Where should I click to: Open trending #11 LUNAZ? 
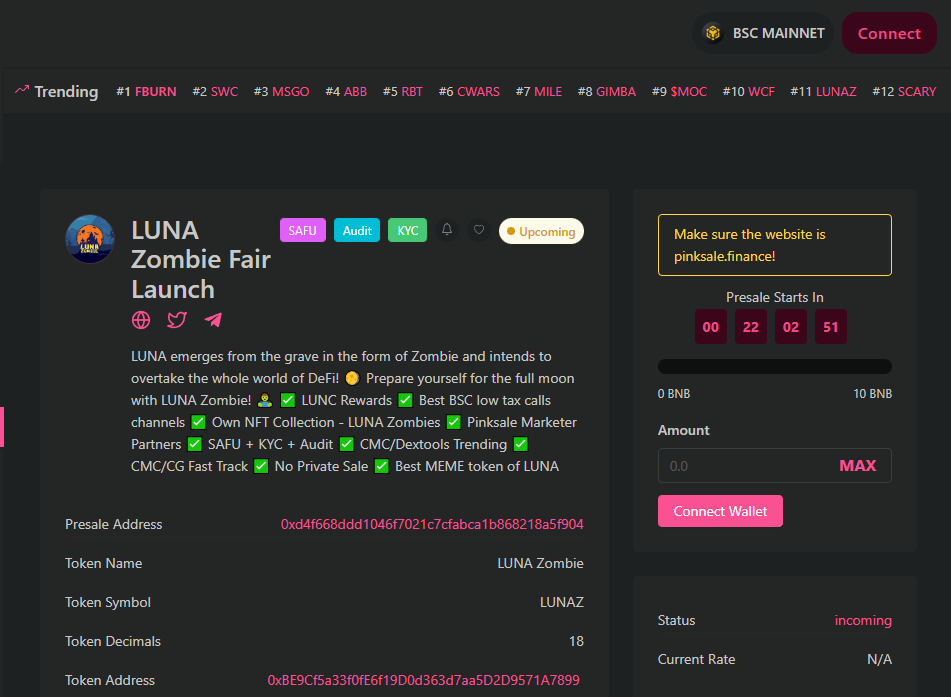(x=824, y=92)
